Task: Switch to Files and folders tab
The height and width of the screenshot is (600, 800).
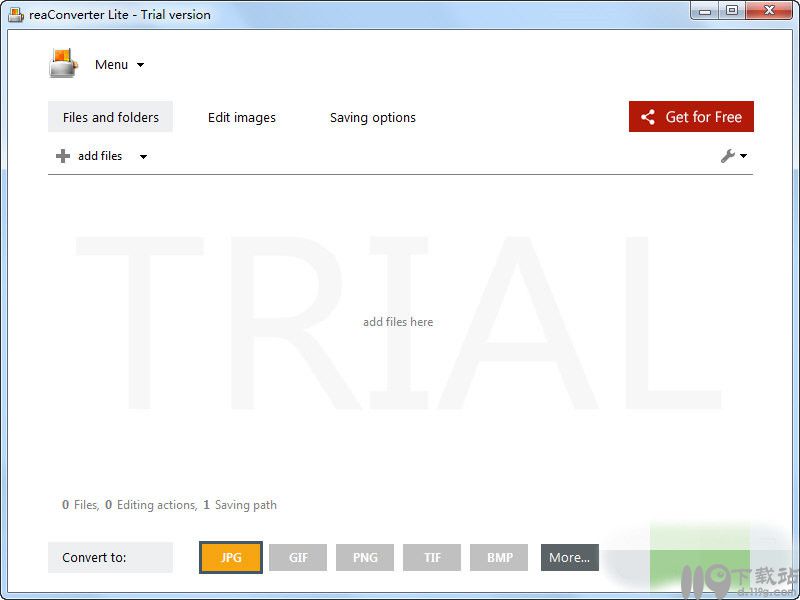Action: [x=110, y=117]
